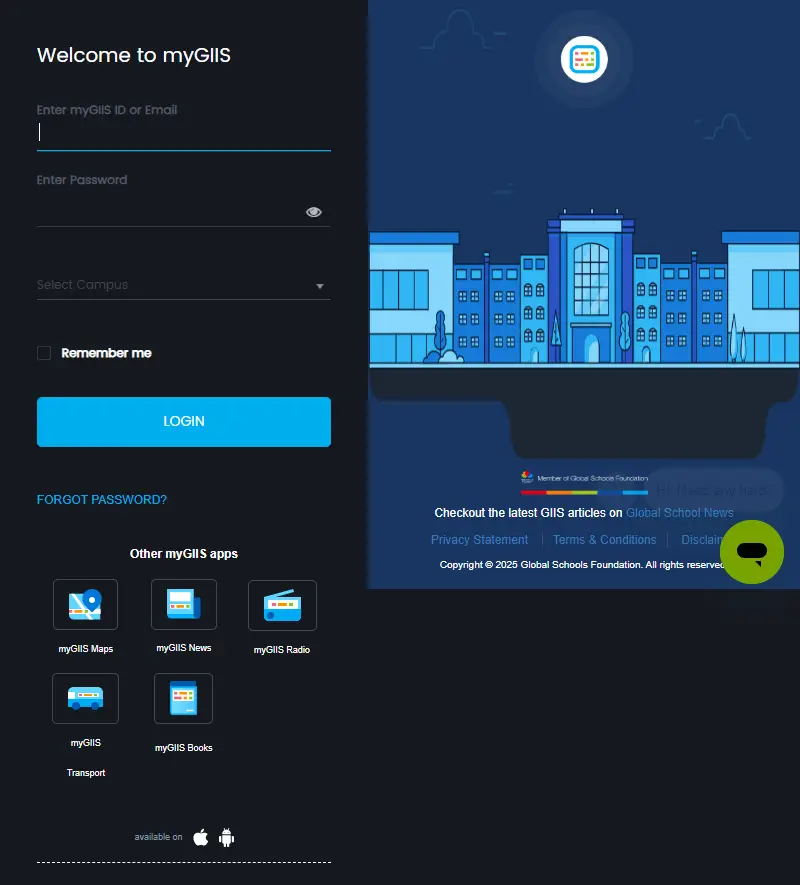This screenshot has width=800, height=885.
Task: Click the myGIIS Maps label
Action: pyautogui.click(x=86, y=649)
